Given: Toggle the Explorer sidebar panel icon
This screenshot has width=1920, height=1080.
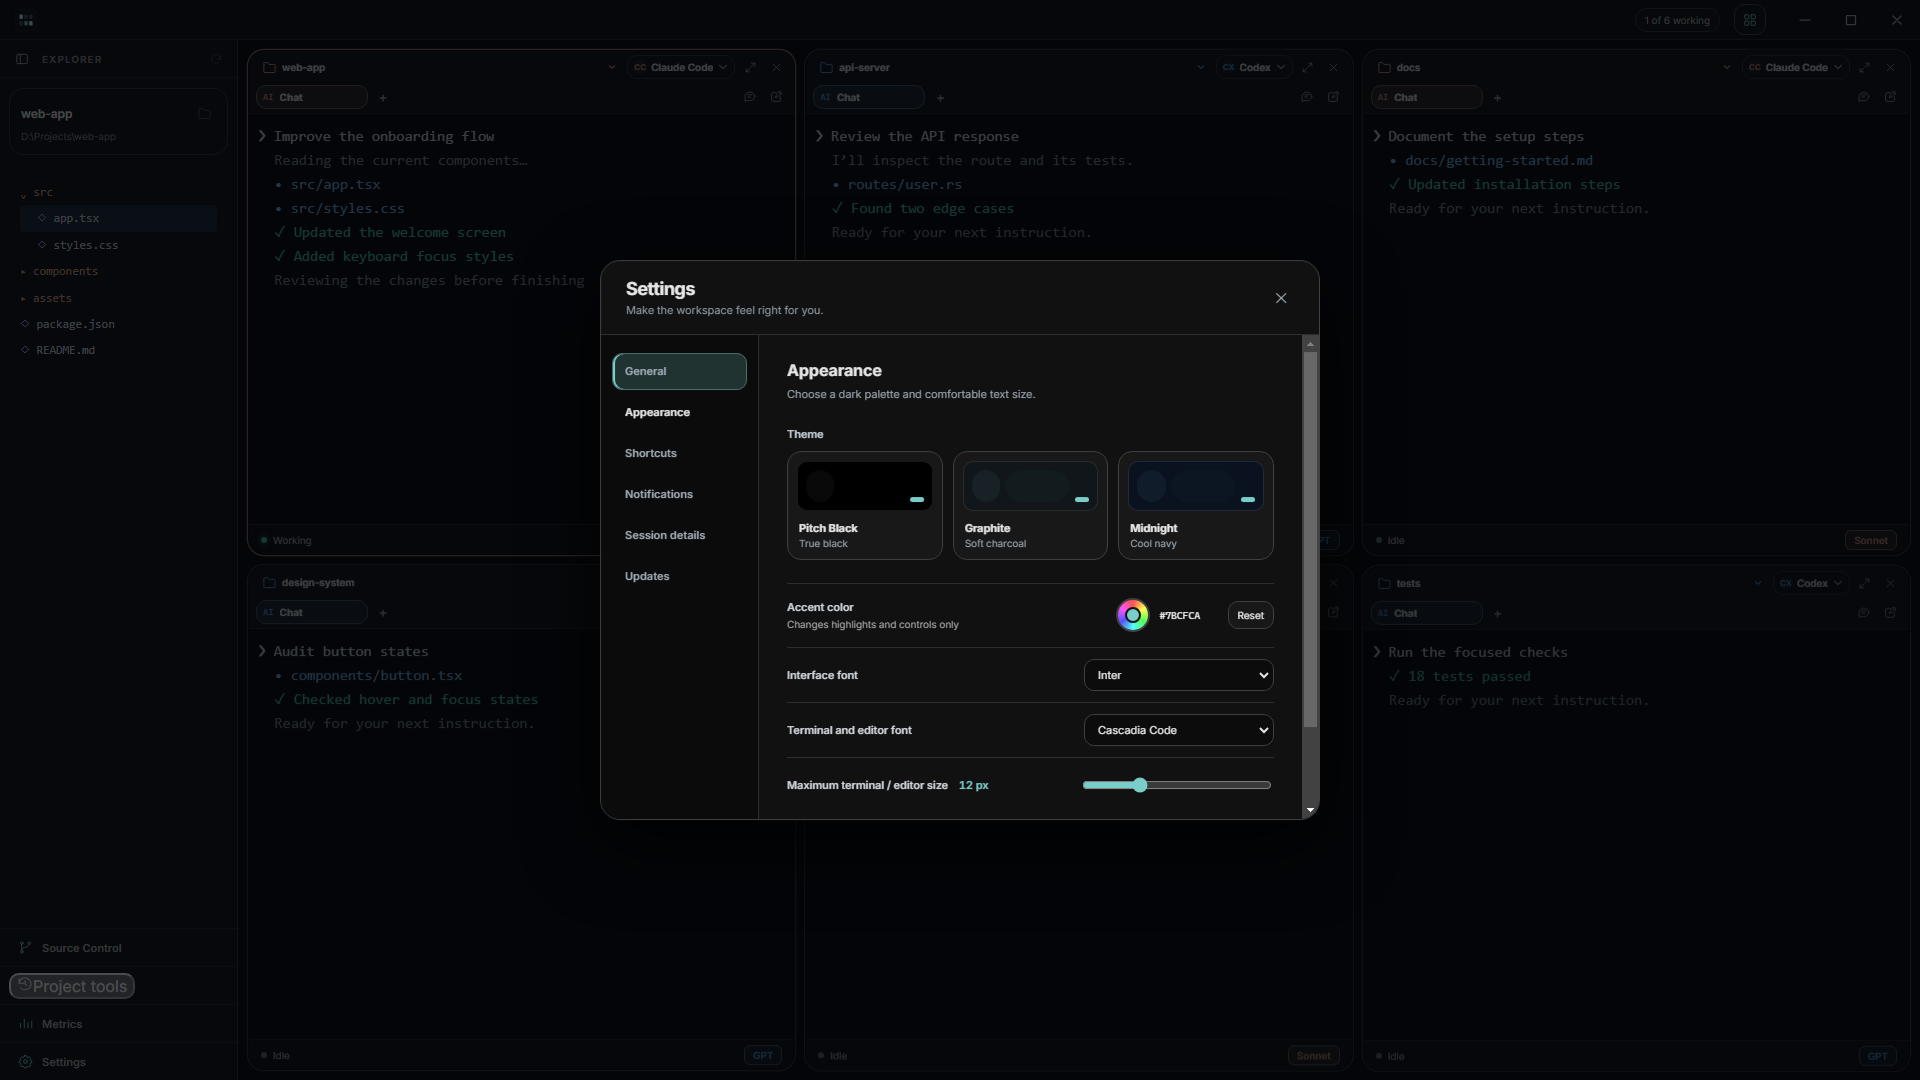Looking at the screenshot, I should click(x=22, y=59).
